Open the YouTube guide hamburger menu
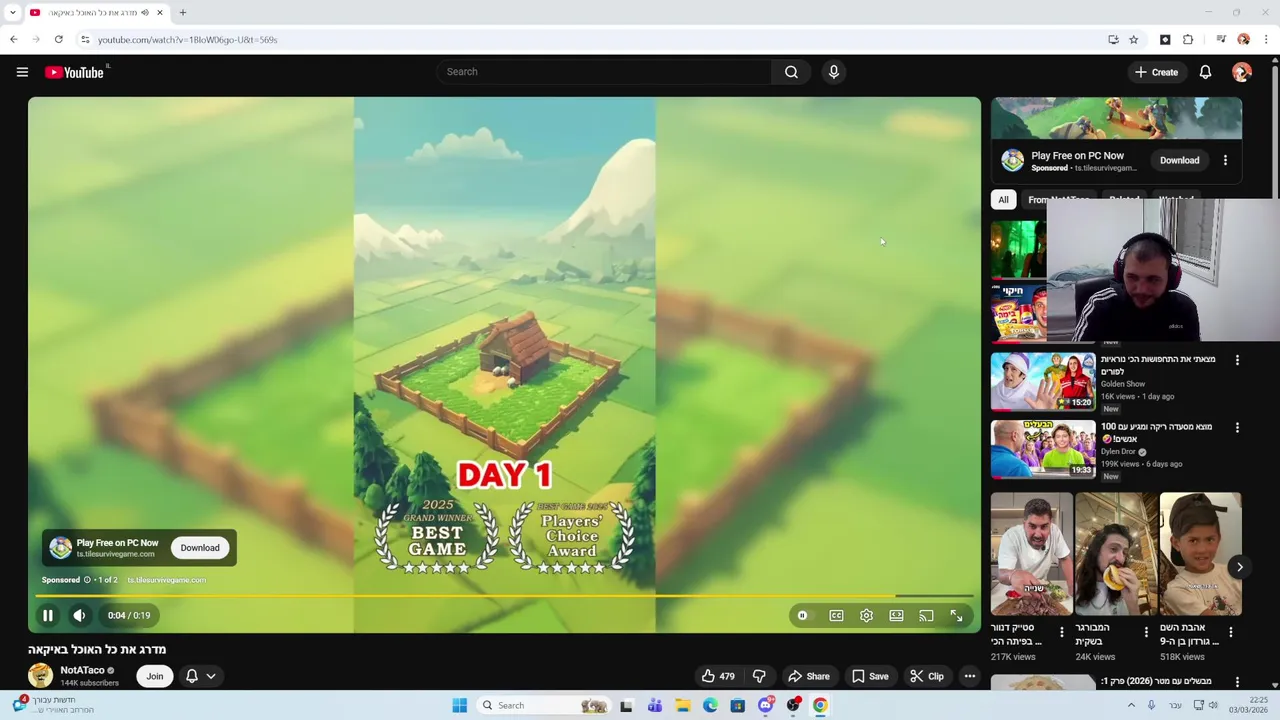The width and height of the screenshot is (1280, 720). pos(22,72)
